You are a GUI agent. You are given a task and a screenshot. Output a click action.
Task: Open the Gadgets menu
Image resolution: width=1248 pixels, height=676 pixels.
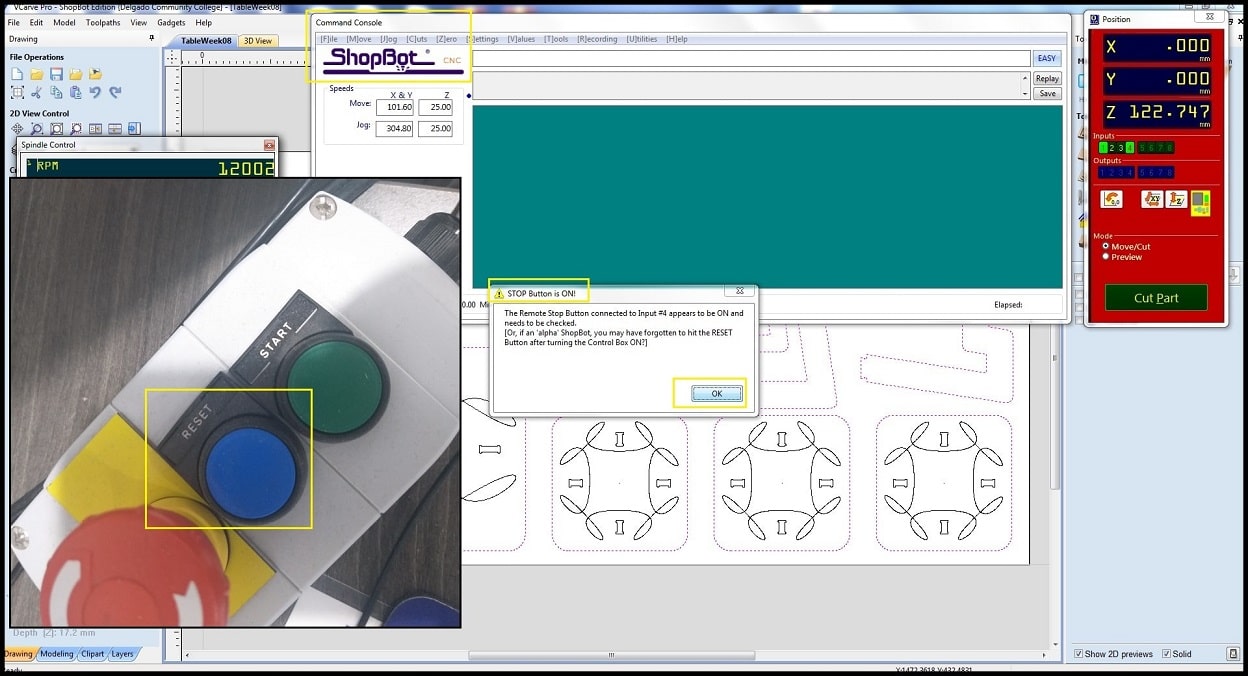(171, 22)
